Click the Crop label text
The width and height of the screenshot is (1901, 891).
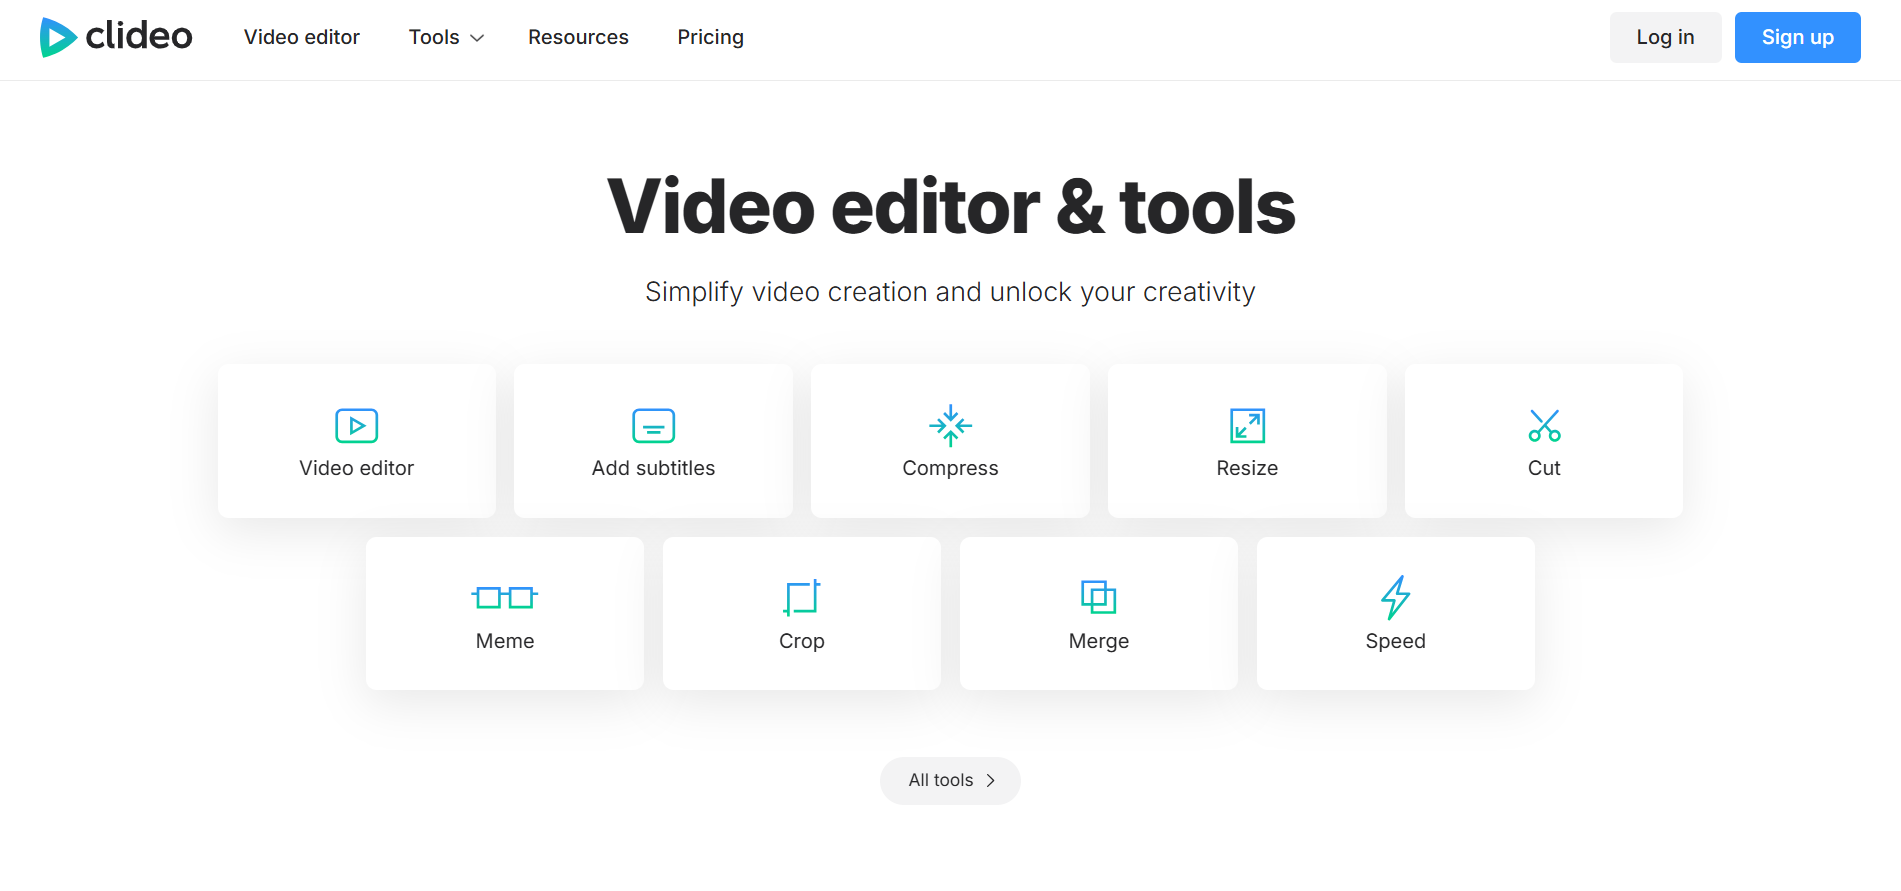pos(802,641)
